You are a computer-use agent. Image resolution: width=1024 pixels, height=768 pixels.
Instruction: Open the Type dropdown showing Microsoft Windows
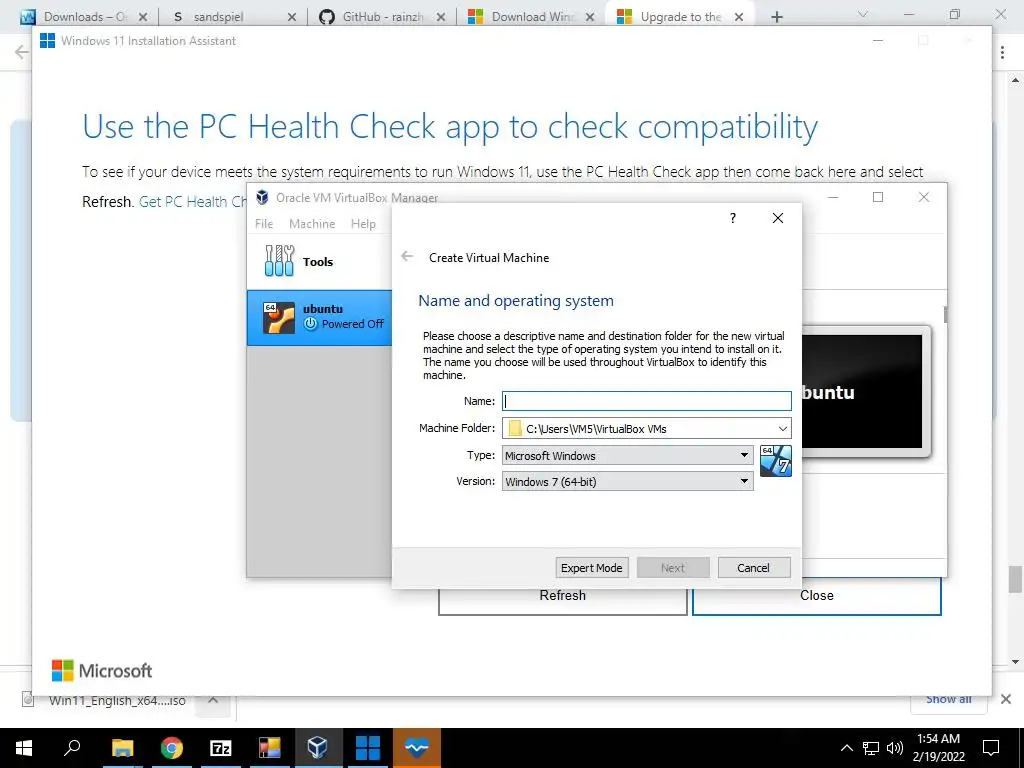628,455
